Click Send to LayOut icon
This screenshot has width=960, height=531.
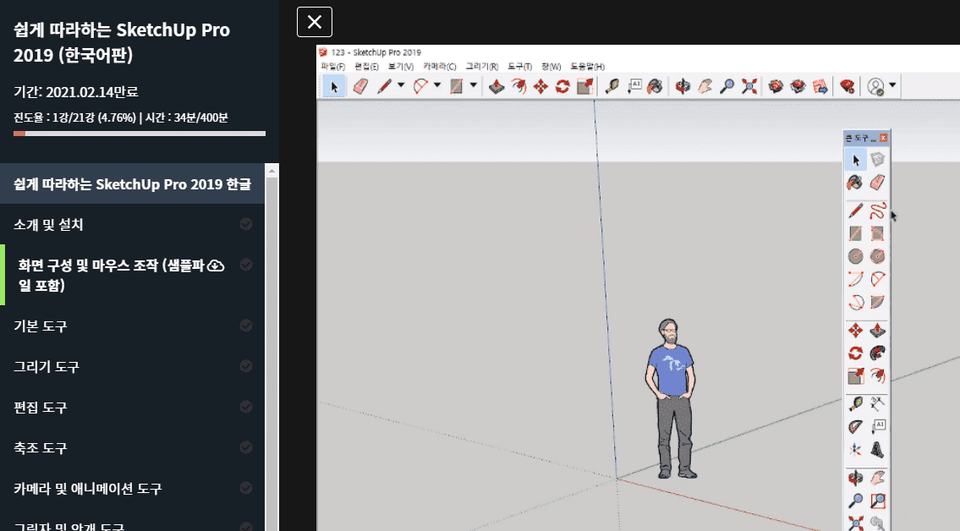point(820,86)
